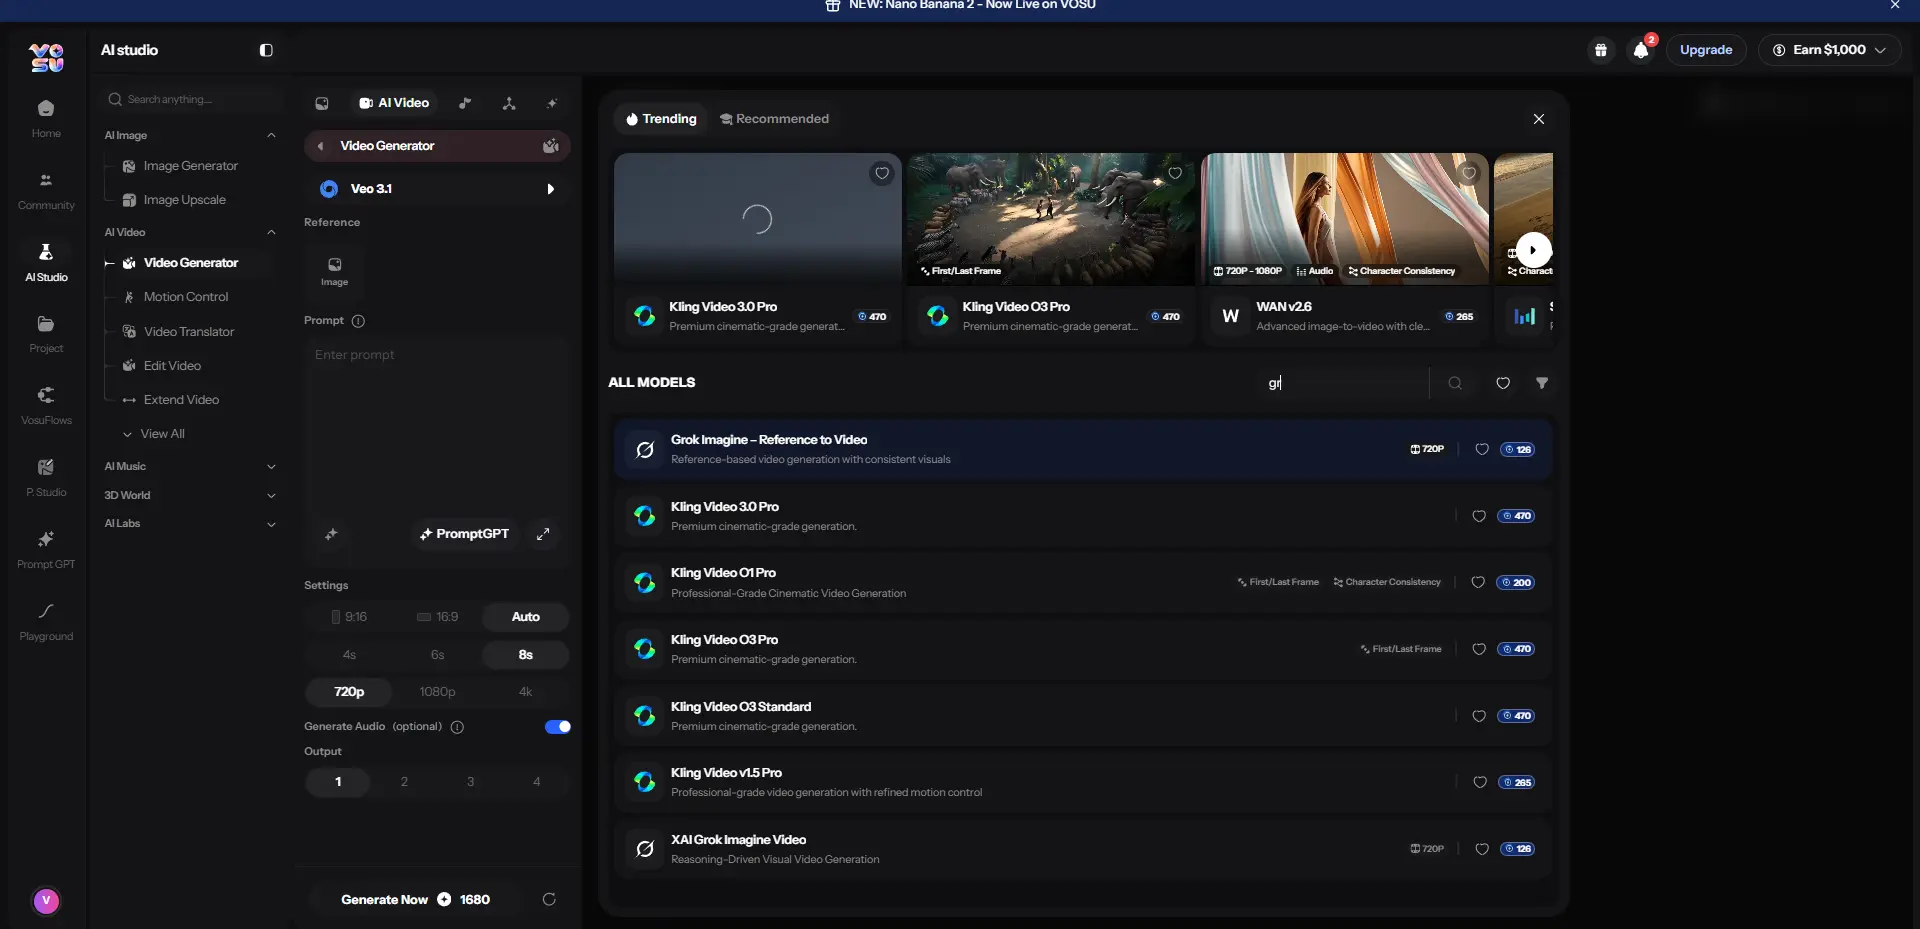
Task: Favorite the Grok Imagine – Reference to Video model
Action: [x=1482, y=450]
